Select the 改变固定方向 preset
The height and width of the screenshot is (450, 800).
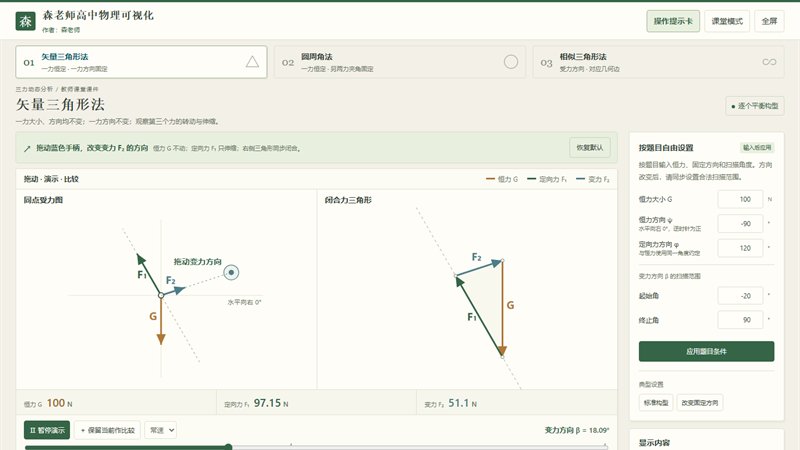[699, 403]
